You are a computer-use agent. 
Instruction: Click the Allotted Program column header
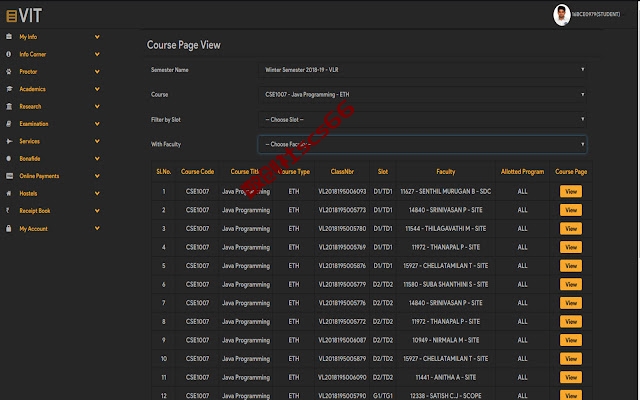(522, 172)
